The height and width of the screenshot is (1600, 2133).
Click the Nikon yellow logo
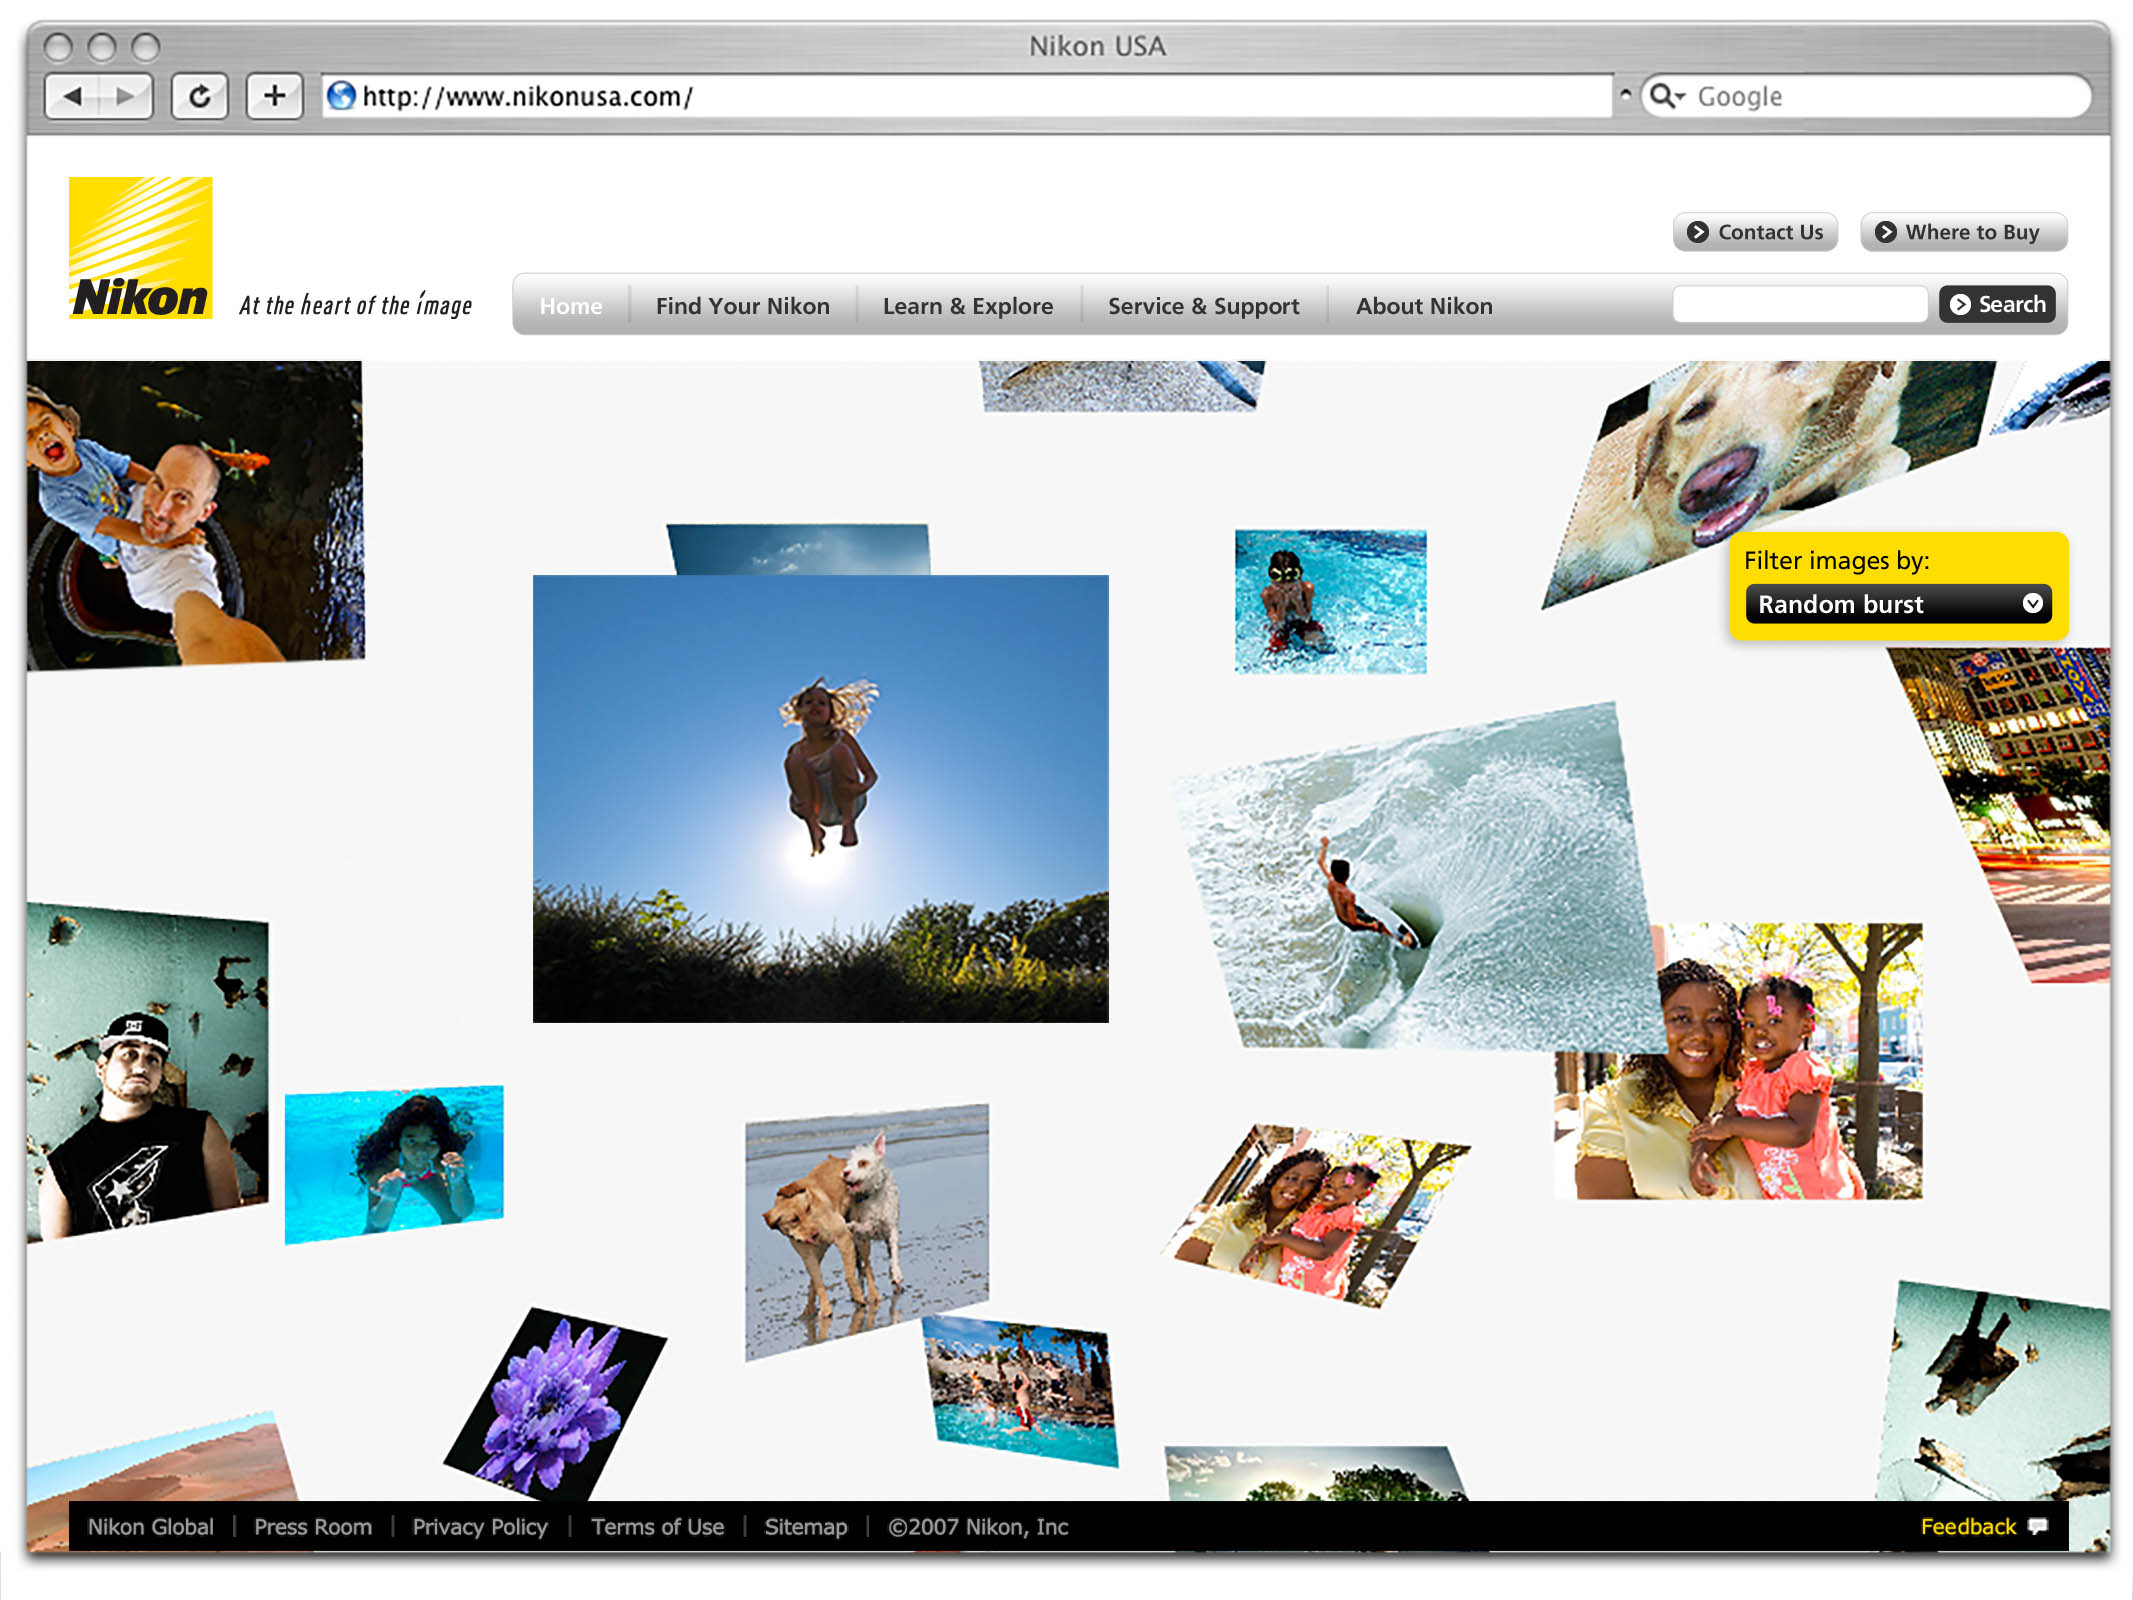pos(140,248)
